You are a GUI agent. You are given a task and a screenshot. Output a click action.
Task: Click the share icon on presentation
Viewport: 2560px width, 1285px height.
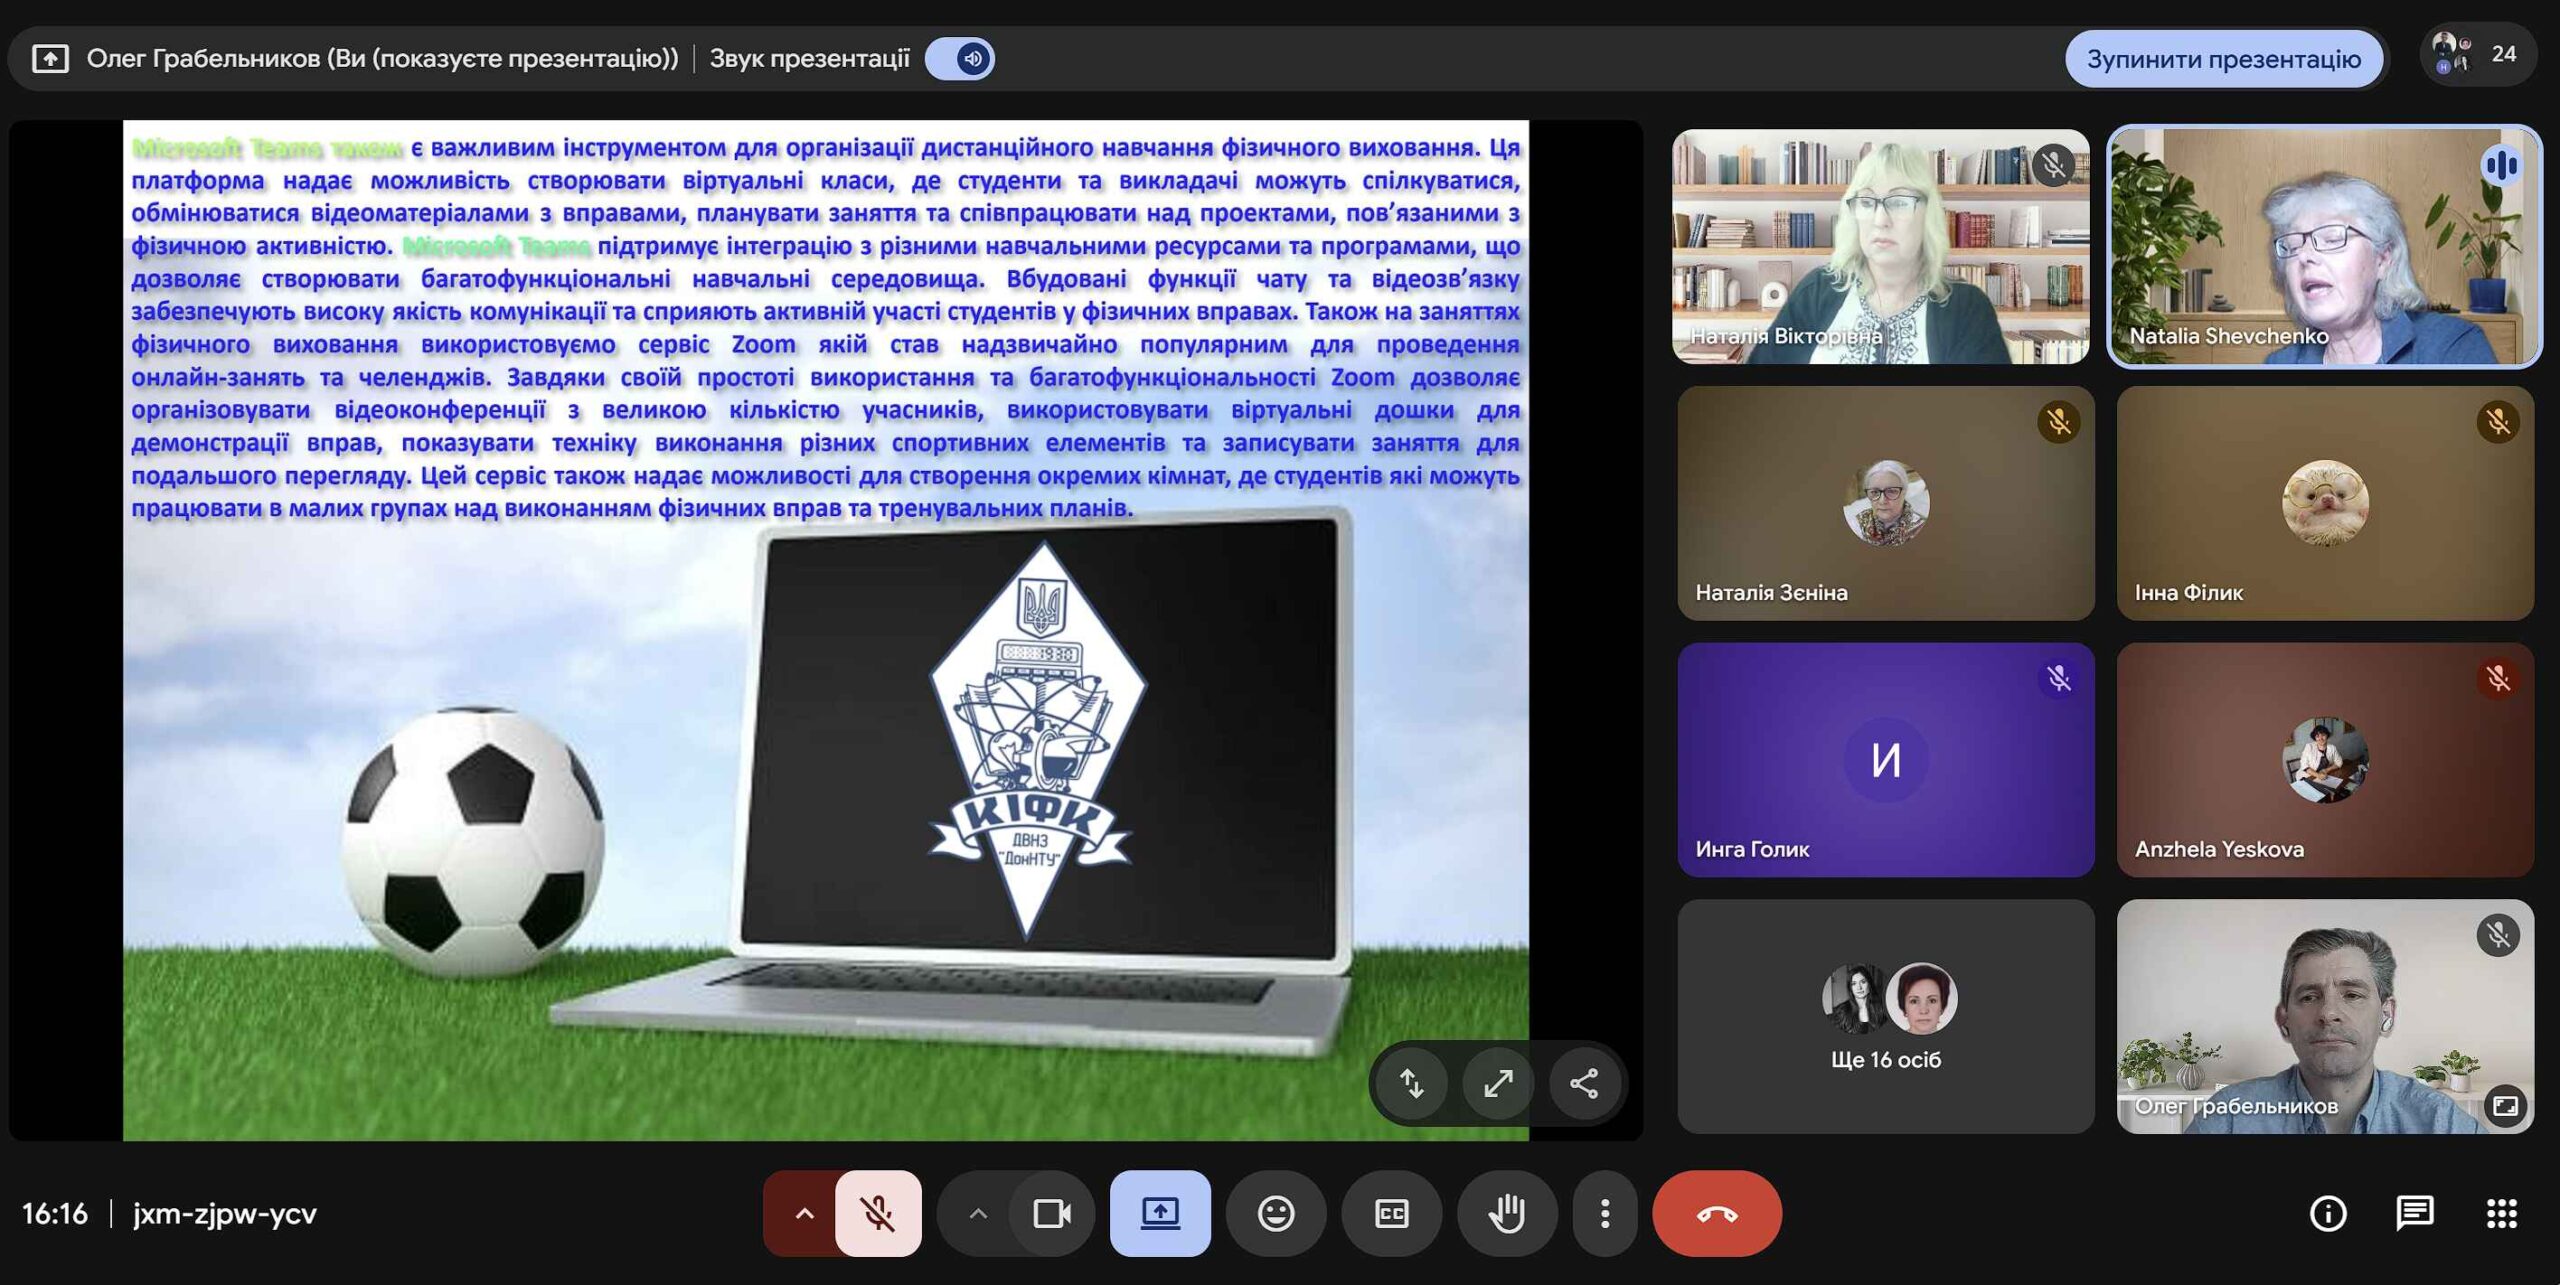[1584, 1083]
